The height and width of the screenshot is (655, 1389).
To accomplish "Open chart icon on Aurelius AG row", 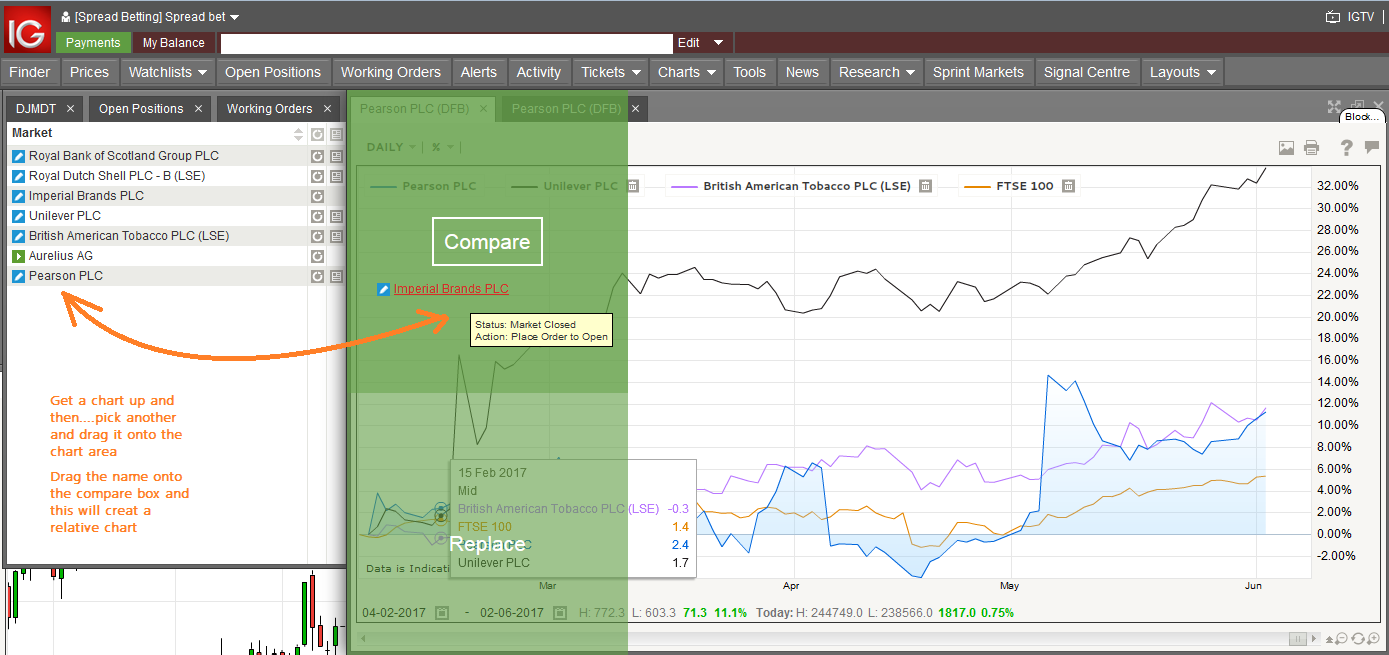I will click(317, 256).
